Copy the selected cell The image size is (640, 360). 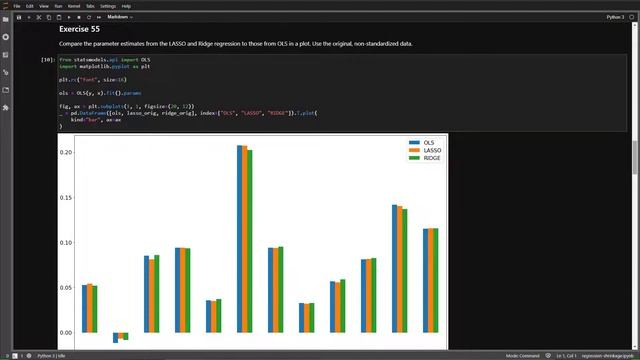point(49,17)
